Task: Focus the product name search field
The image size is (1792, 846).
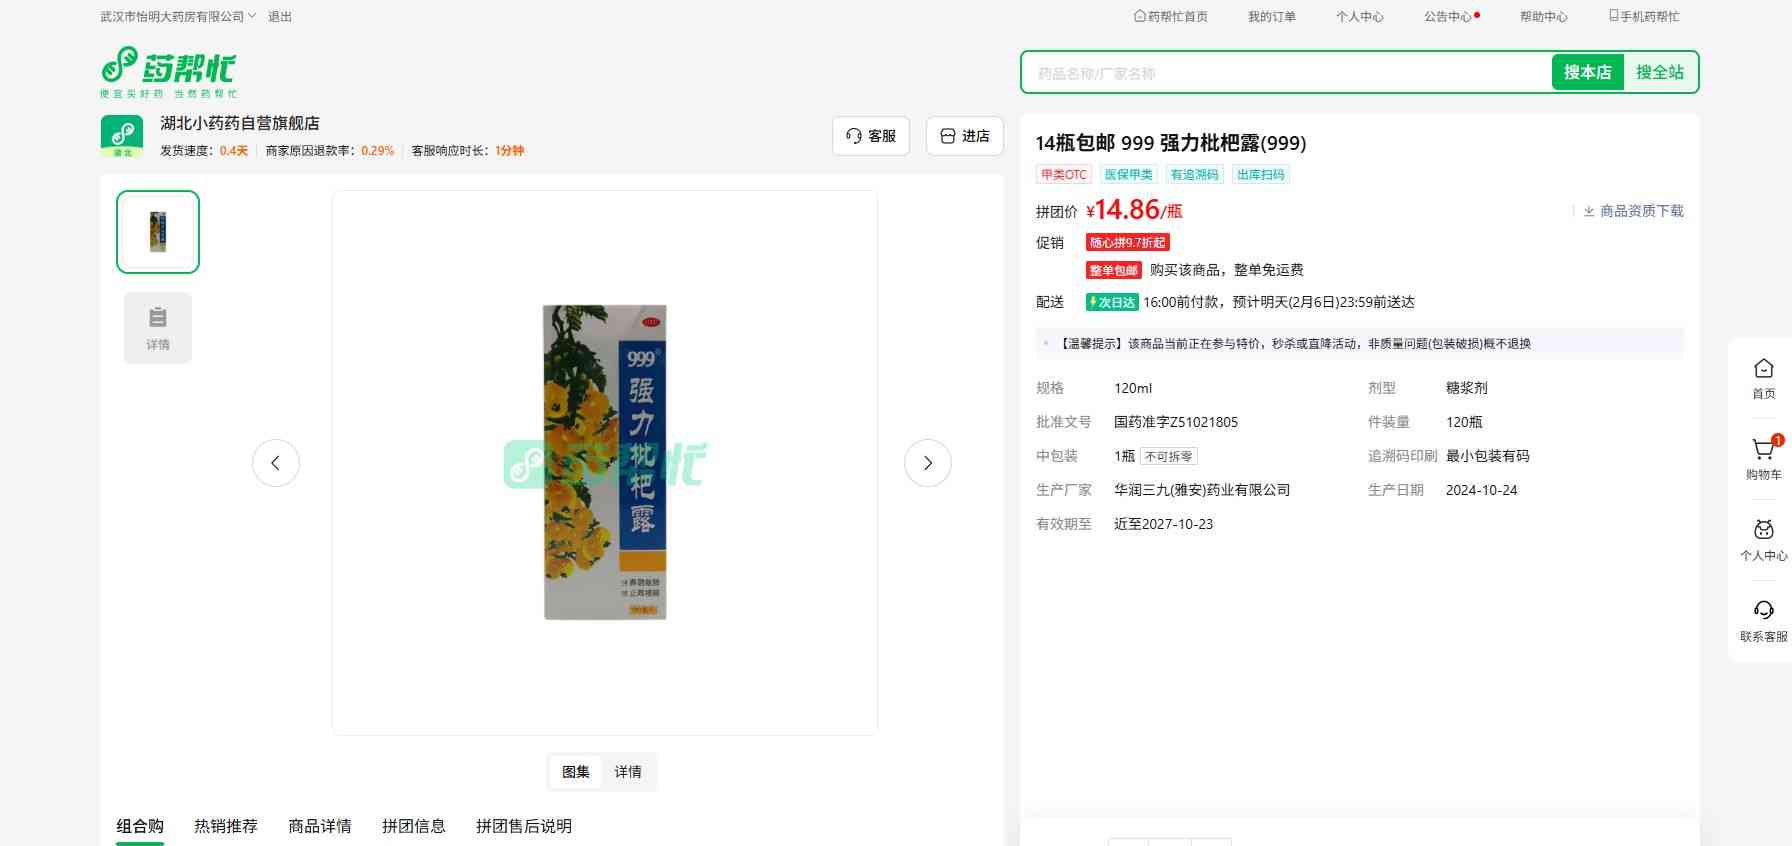Action: click(1285, 73)
